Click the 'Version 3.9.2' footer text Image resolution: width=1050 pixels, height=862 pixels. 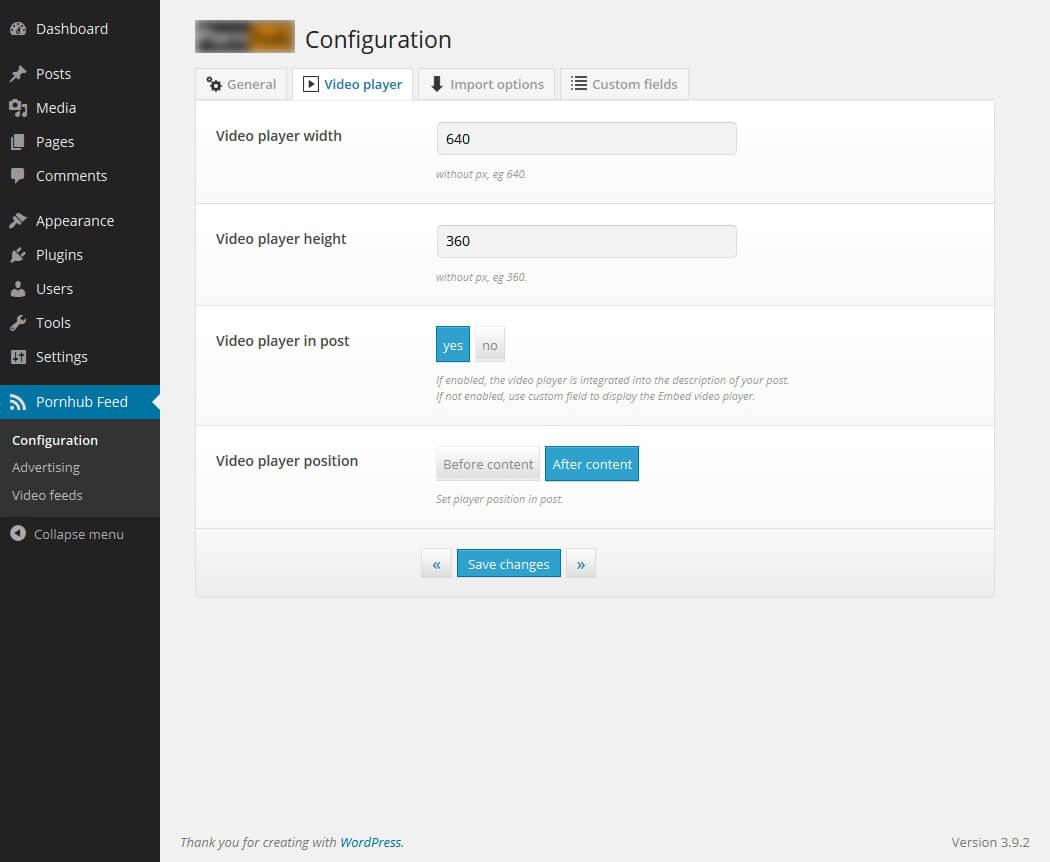point(990,843)
